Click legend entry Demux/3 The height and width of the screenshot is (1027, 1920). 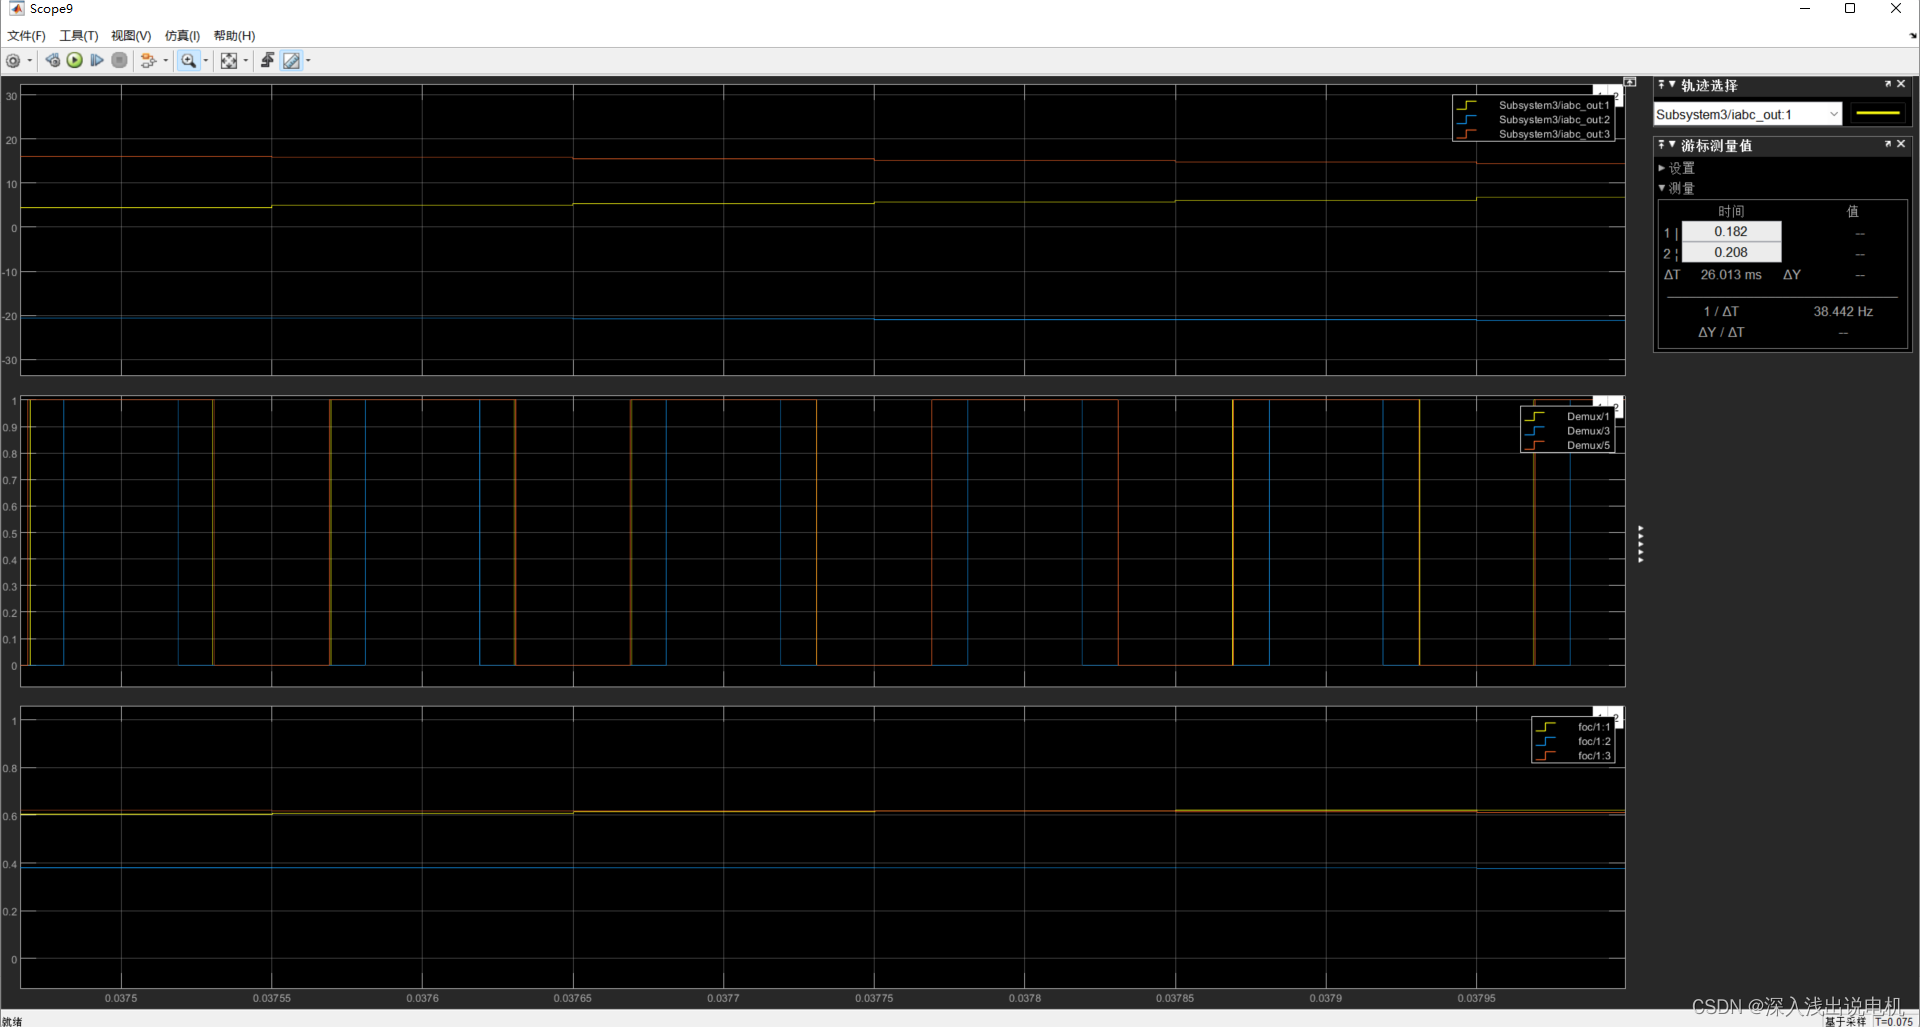click(1588, 431)
